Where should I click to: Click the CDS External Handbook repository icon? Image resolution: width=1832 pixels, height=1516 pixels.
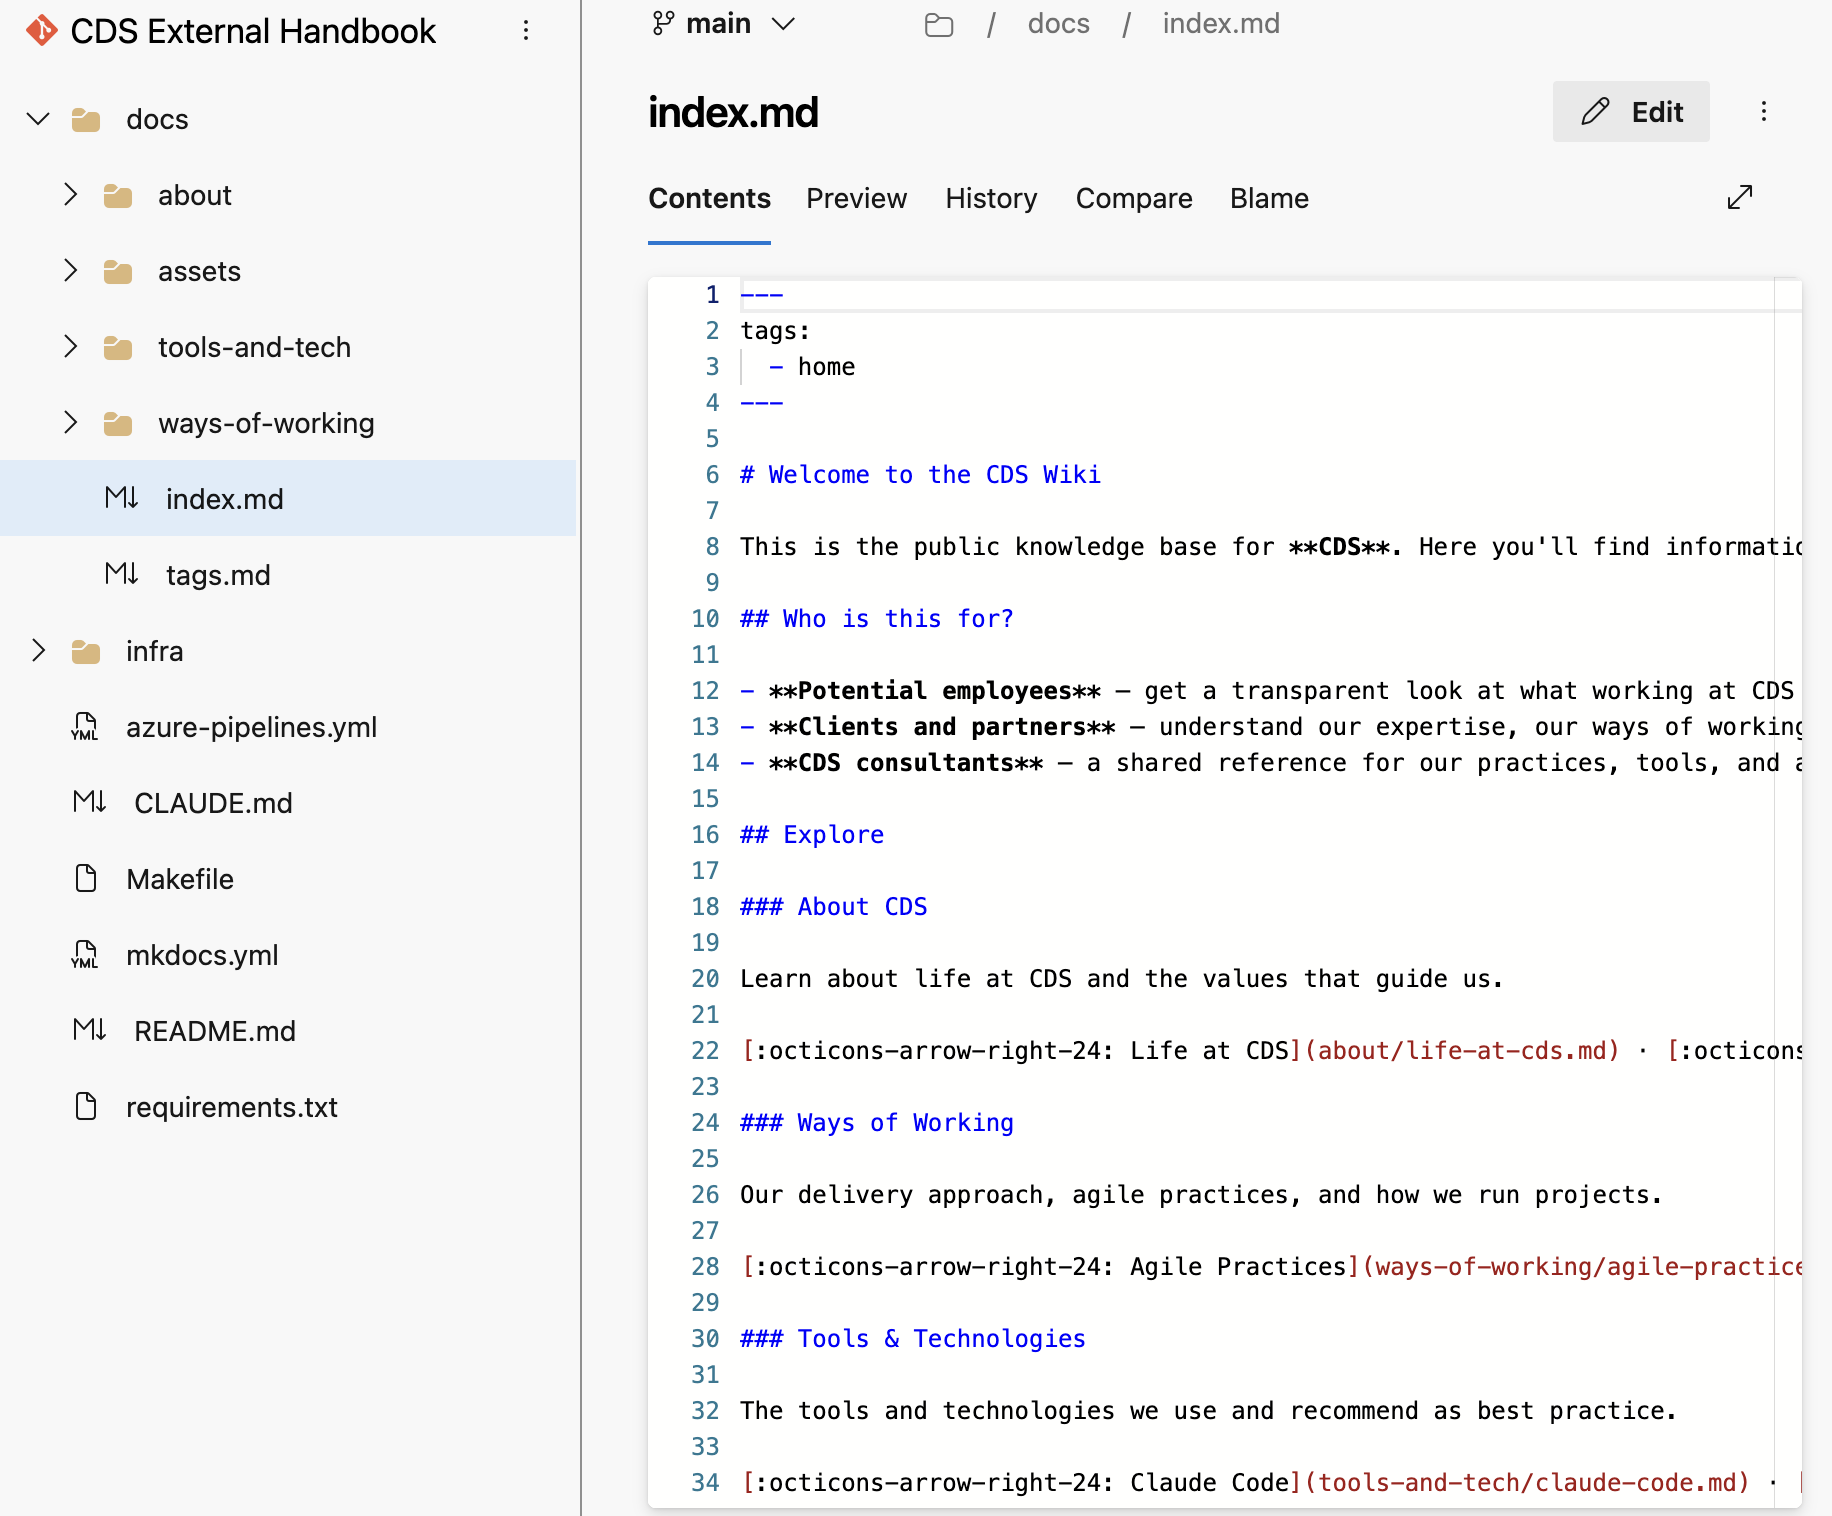point(41,31)
